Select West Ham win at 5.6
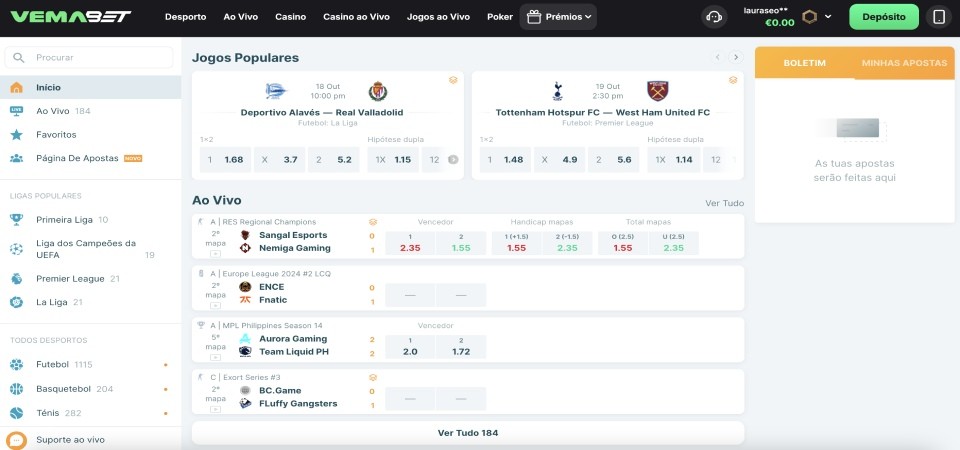 pyautogui.click(x=613, y=160)
